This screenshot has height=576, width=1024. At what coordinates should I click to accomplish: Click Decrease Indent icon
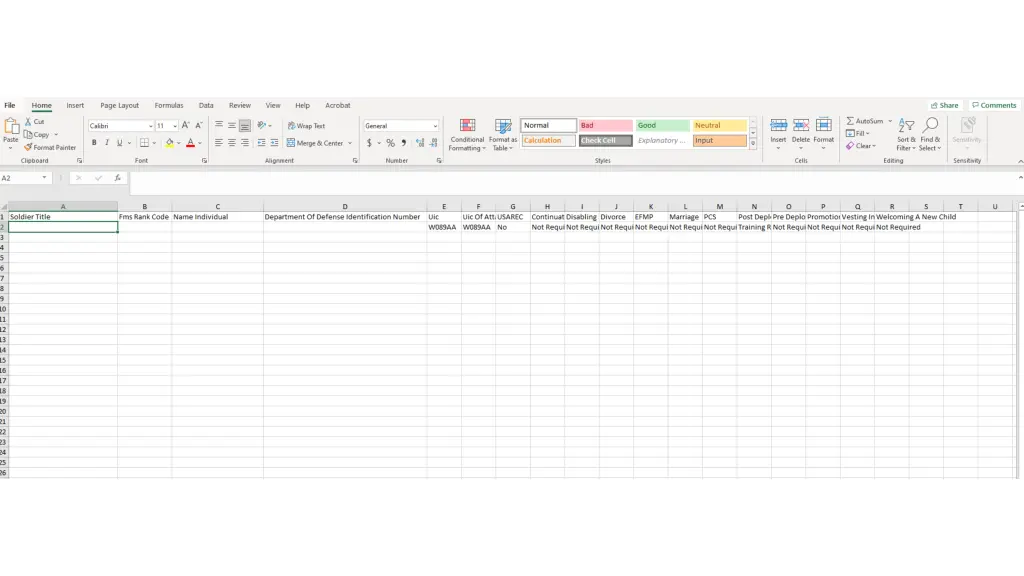261,143
